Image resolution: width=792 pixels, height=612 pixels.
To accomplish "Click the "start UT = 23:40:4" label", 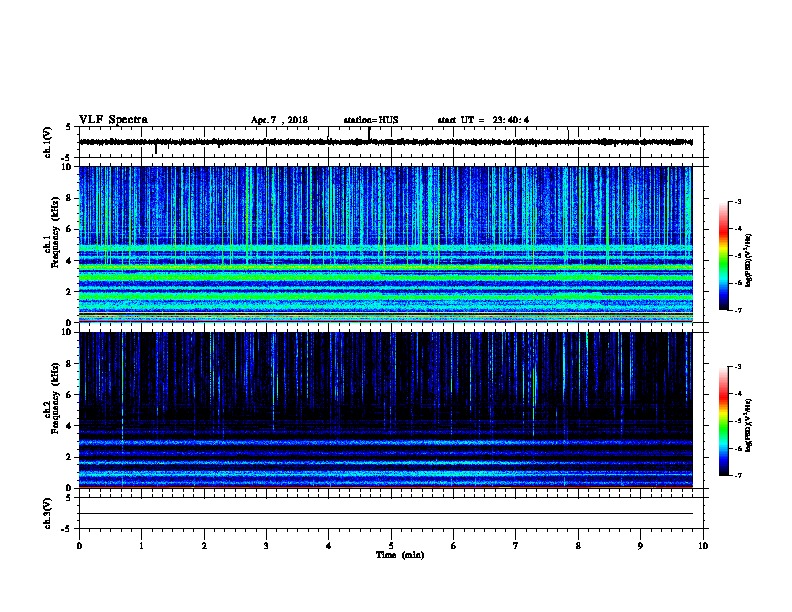I will pos(483,120).
